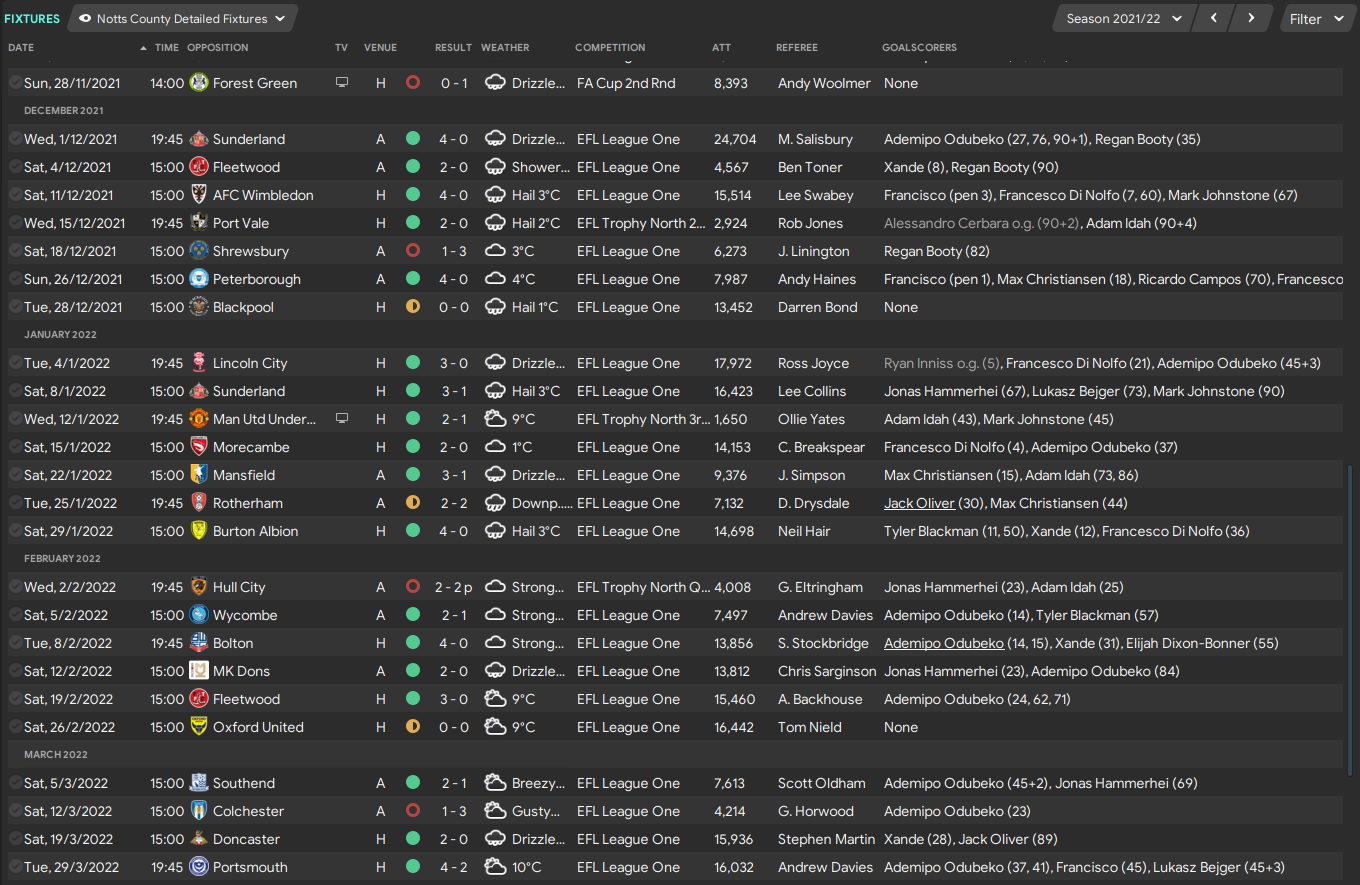
Task: Click the draw indicator on Blackpool row
Action: tap(413, 307)
